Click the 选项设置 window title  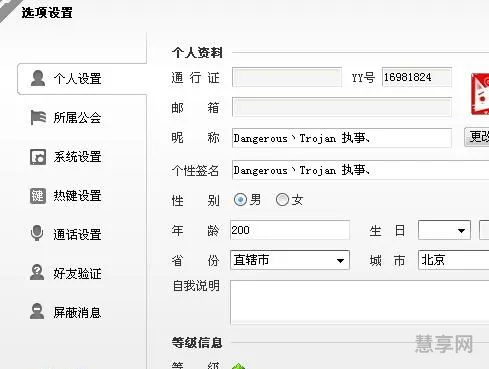click(x=47, y=13)
